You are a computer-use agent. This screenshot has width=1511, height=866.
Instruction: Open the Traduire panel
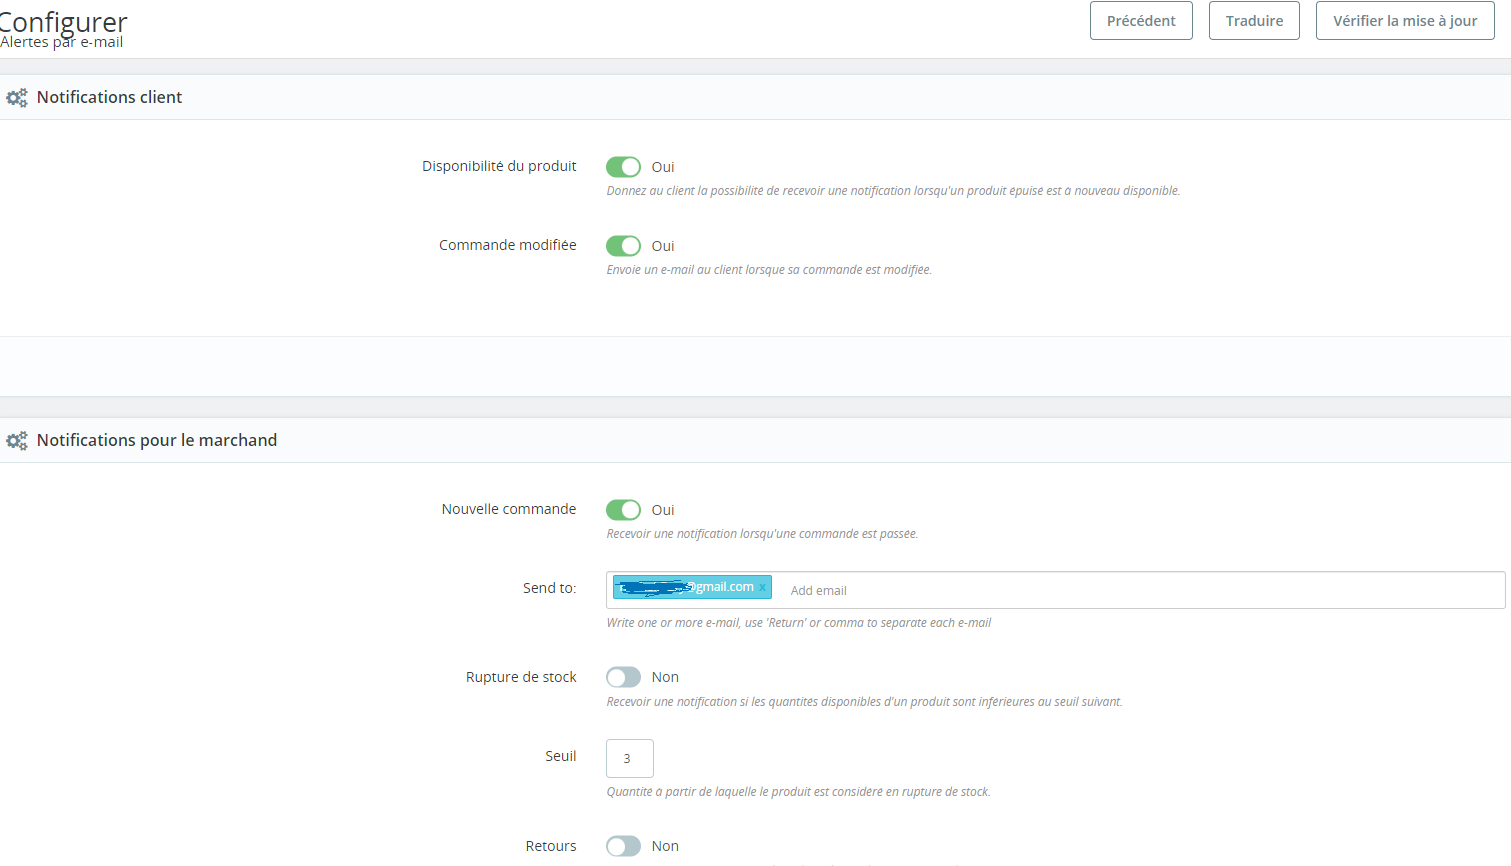(1253, 20)
